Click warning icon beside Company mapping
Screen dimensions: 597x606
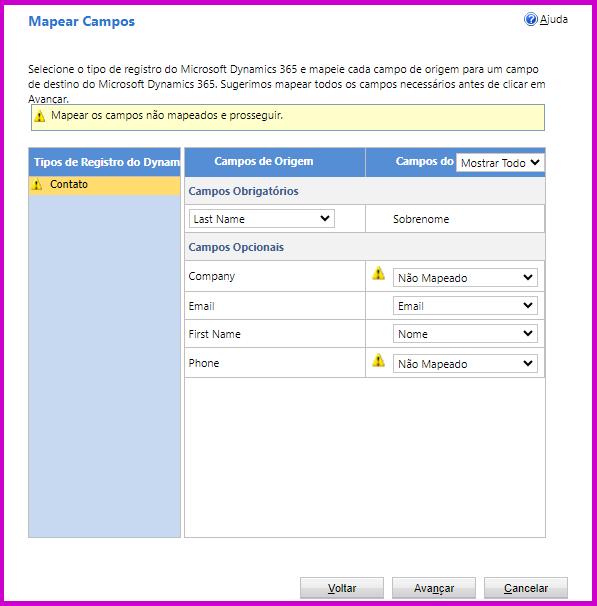(x=378, y=273)
